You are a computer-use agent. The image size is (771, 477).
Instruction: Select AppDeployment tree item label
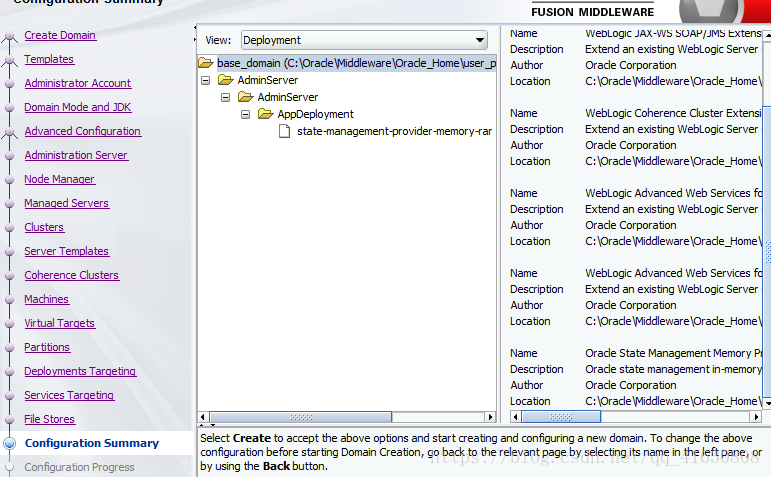point(315,115)
